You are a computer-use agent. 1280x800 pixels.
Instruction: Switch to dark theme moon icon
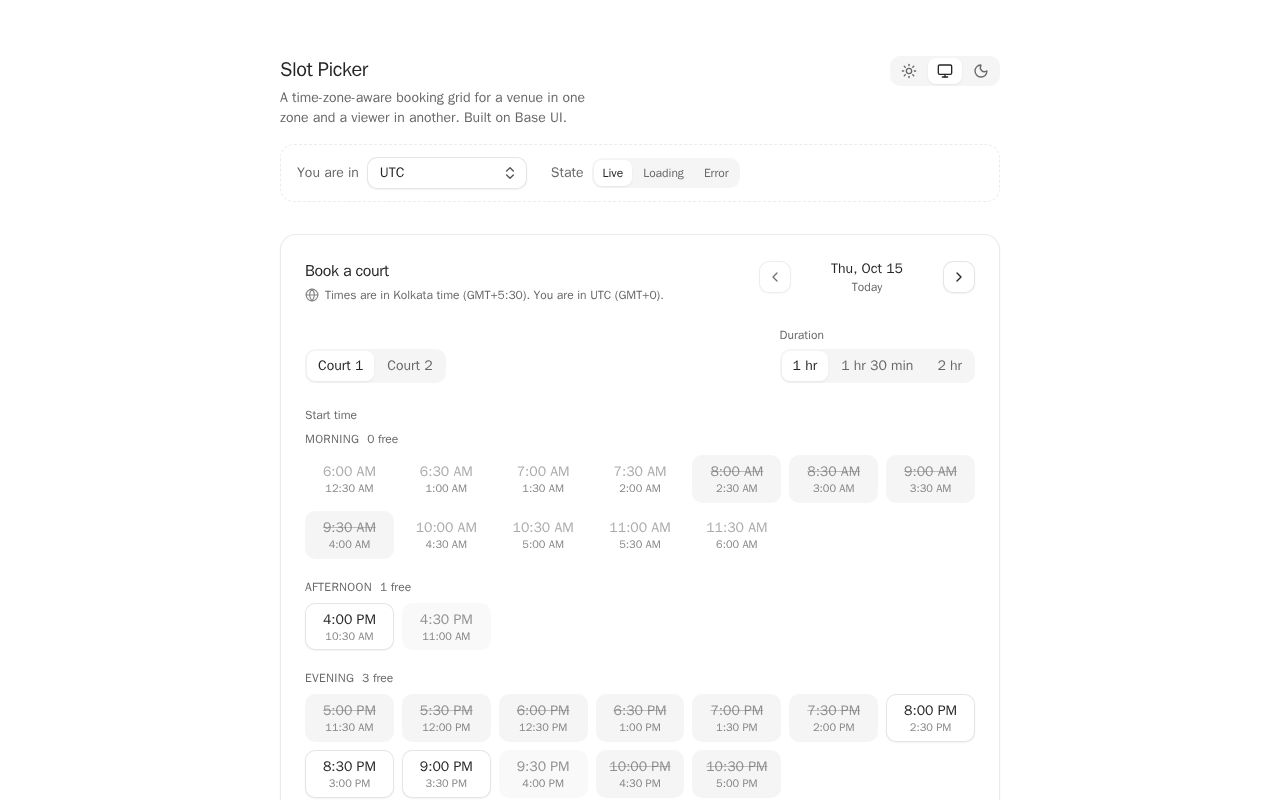click(x=981, y=71)
